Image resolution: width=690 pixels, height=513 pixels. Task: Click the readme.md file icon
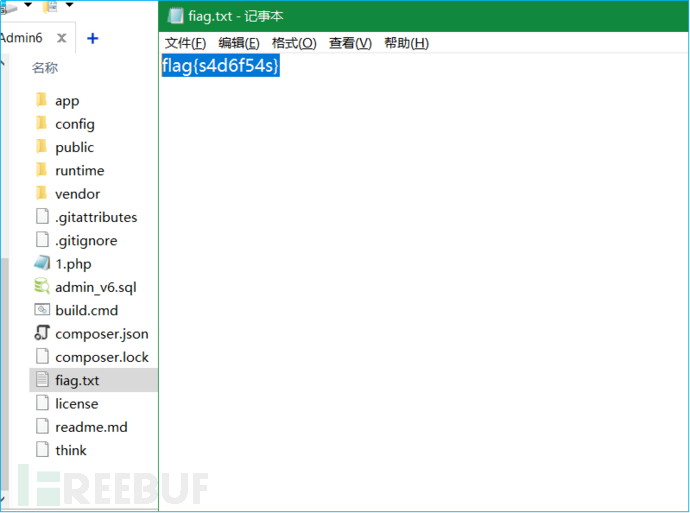coord(42,426)
